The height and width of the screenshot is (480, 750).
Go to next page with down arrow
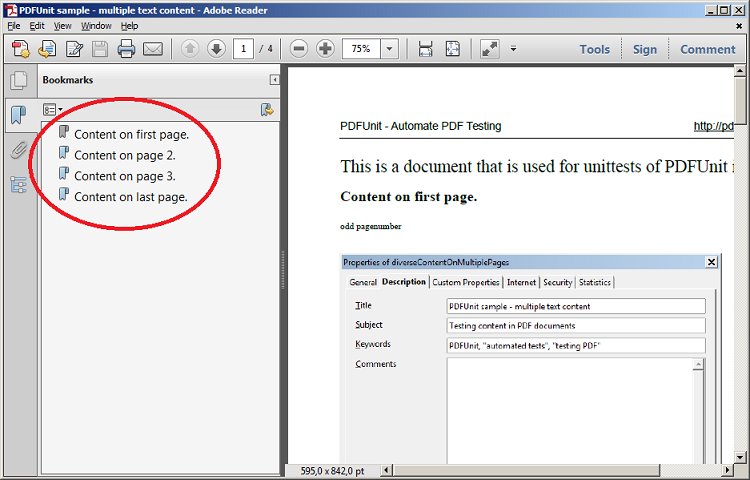pos(216,49)
